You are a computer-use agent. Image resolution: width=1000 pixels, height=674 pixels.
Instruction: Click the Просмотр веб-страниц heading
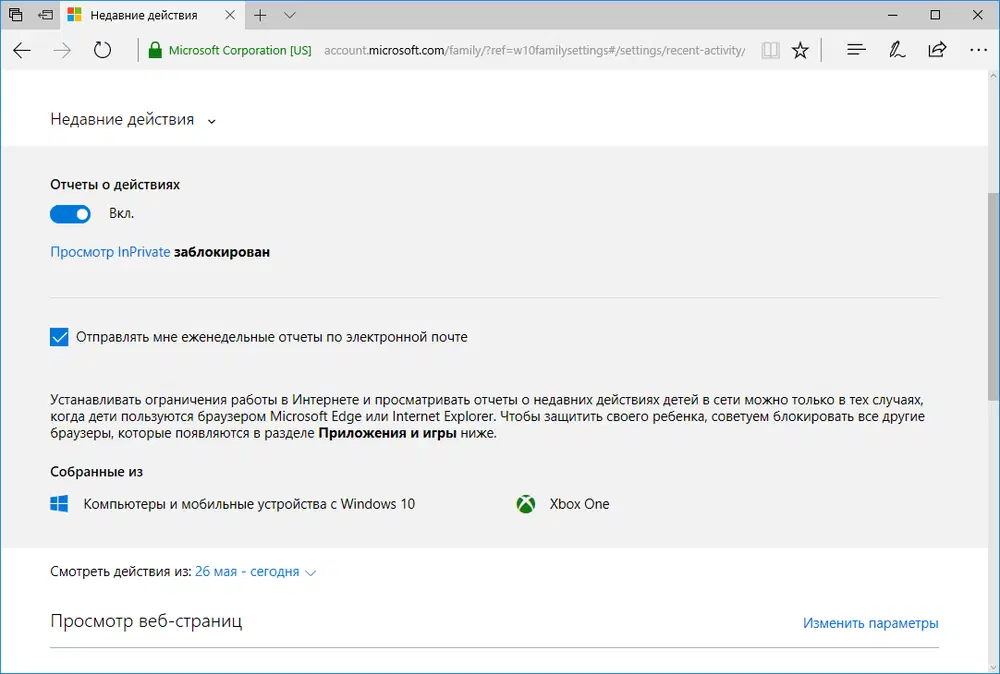146,621
